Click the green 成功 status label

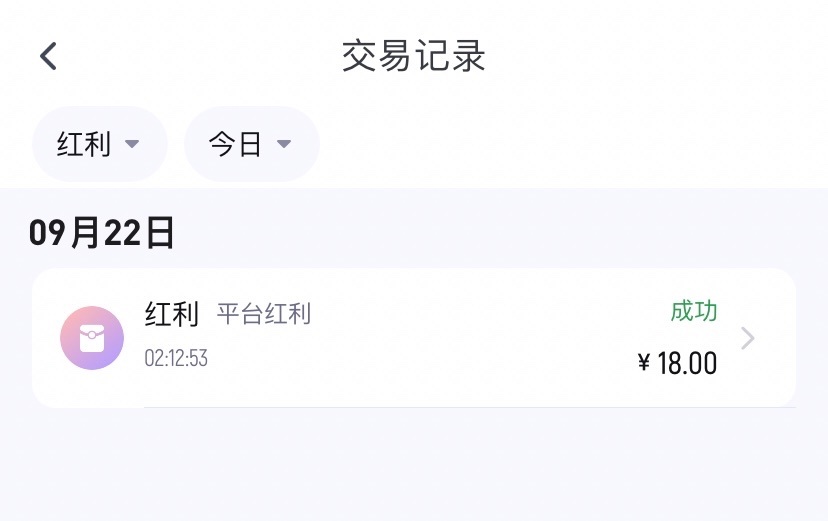[x=694, y=311]
